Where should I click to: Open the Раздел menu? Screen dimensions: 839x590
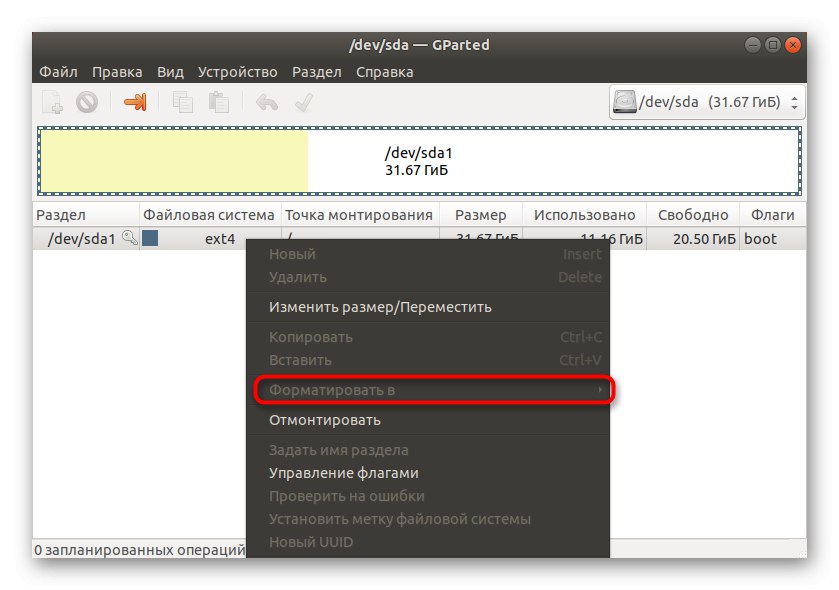(x=317, y=72)
